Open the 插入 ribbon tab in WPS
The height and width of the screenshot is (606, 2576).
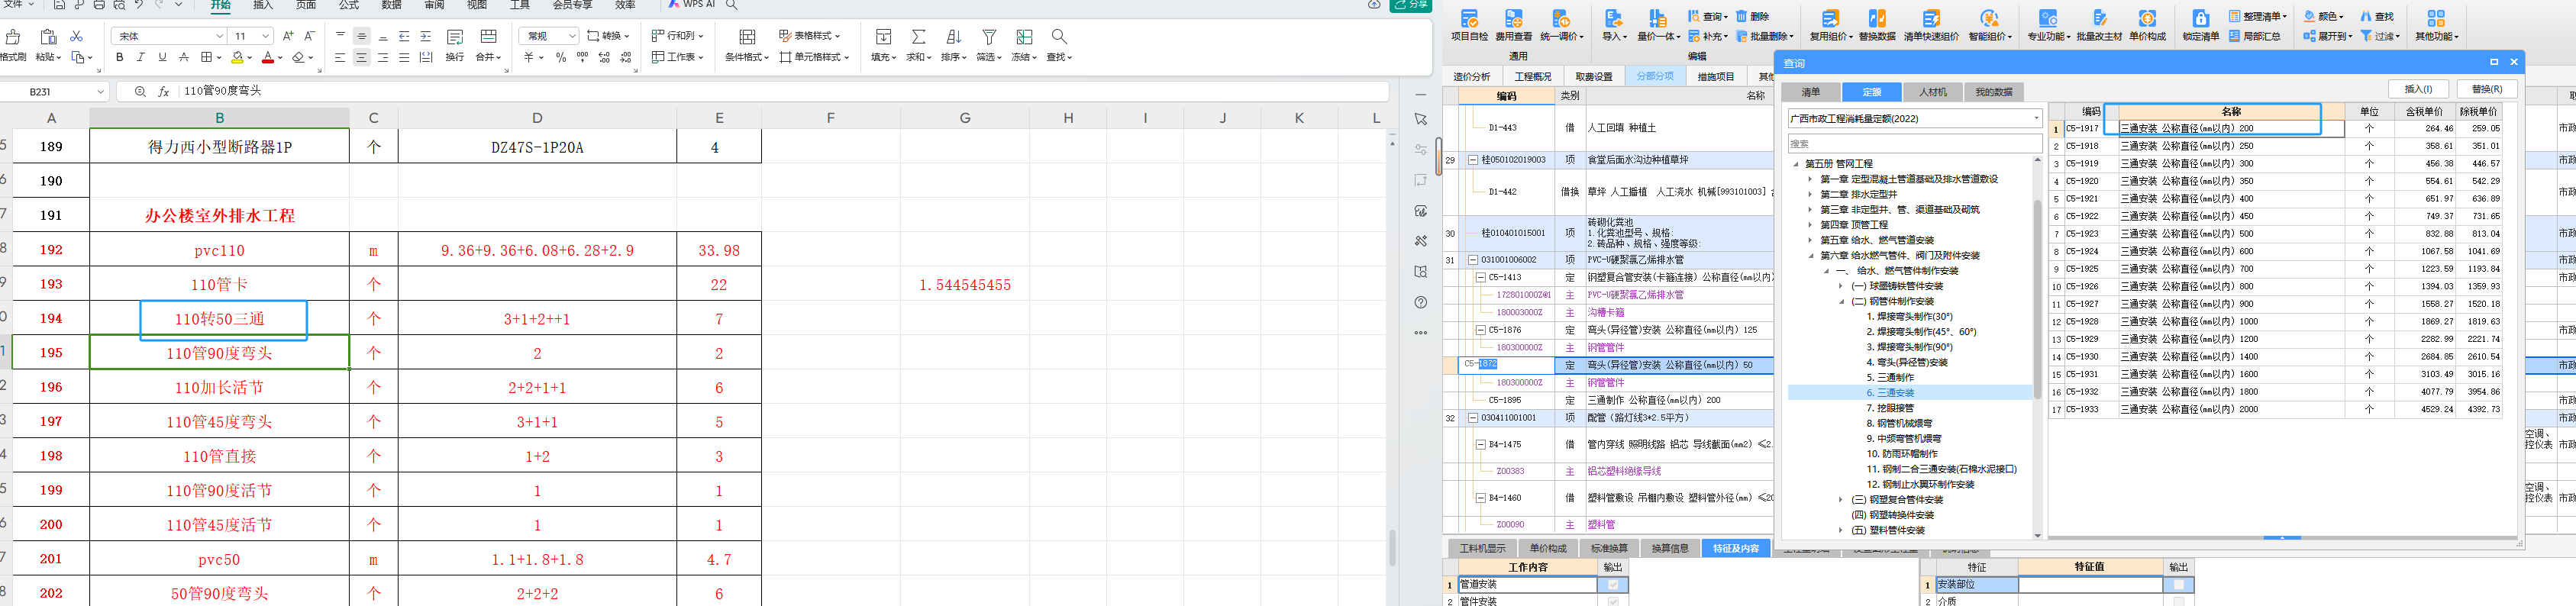point(263,5)
